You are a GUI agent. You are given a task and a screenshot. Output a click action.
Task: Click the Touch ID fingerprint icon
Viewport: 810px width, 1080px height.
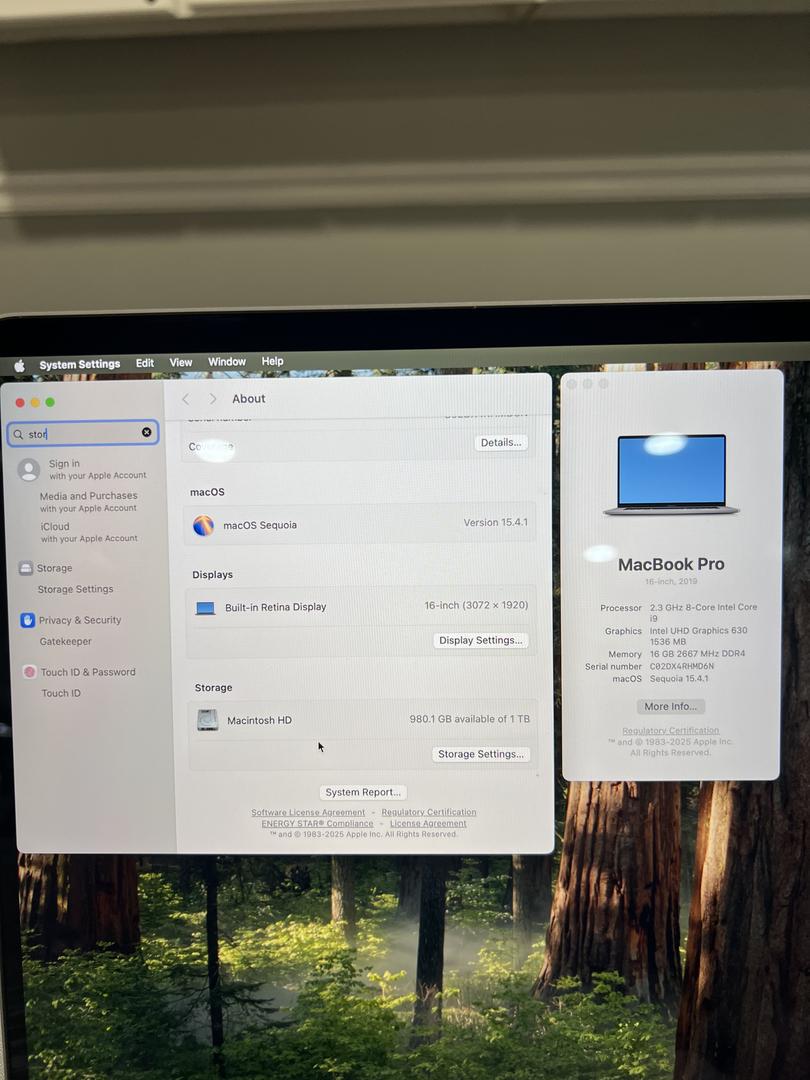click(x=30, y=672)
